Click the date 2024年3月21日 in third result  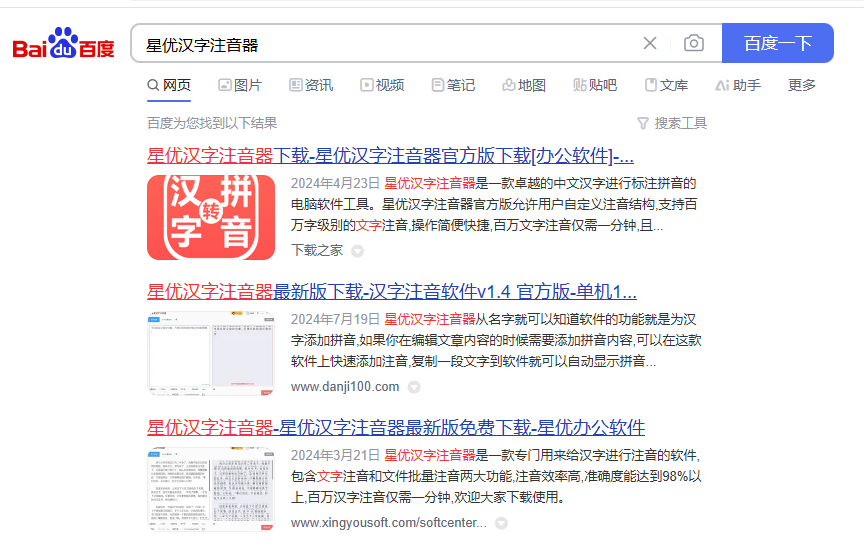(x=335, y=456)
